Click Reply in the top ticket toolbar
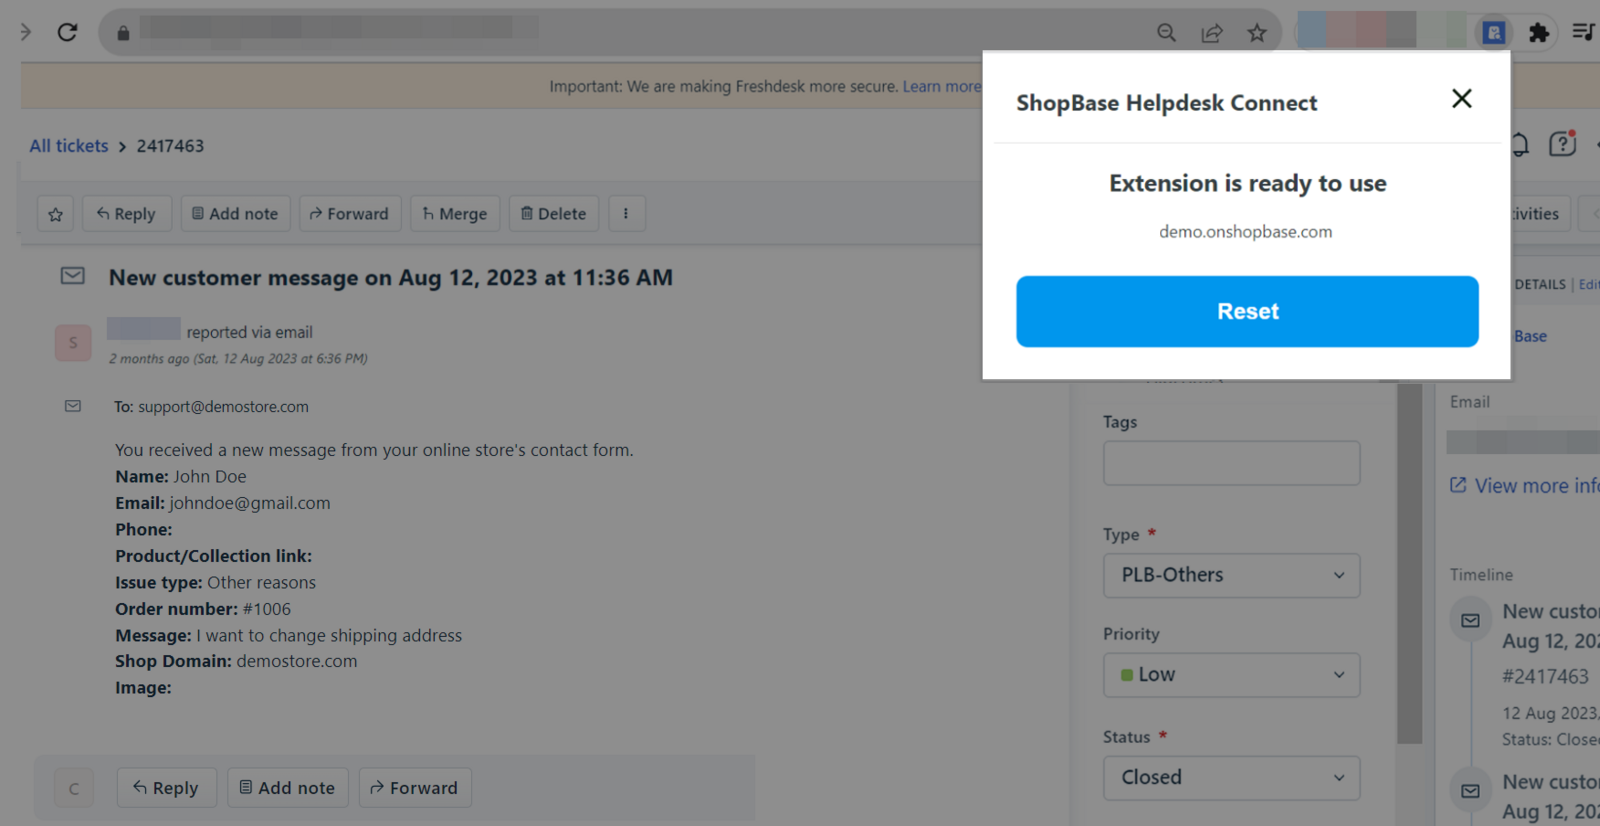Image resolution: width=1600 pixels, height=826 pixels. coord(126,214)
